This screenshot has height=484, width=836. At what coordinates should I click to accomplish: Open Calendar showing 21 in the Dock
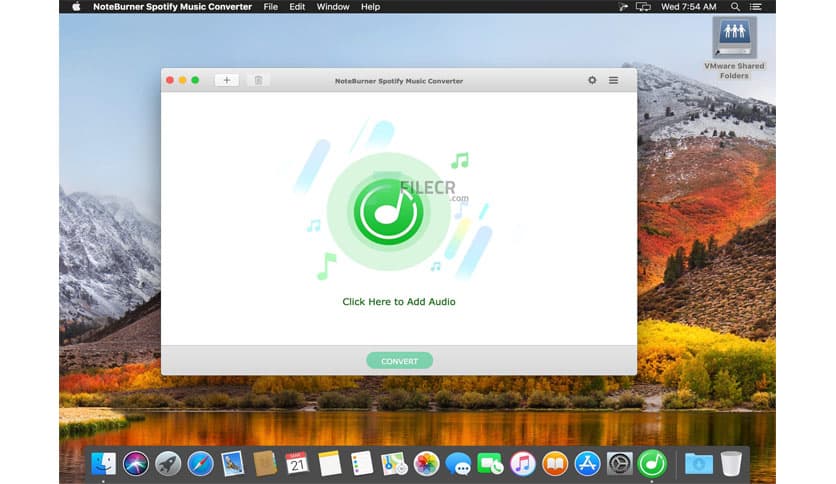(x=297, y=464)
